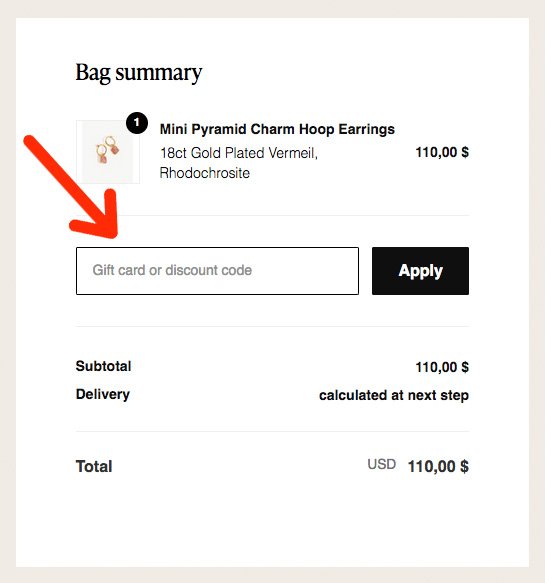The height and width of the screenshot is (583, 545).
Task: Click the black Apply button
Action: tap(420, 271)
